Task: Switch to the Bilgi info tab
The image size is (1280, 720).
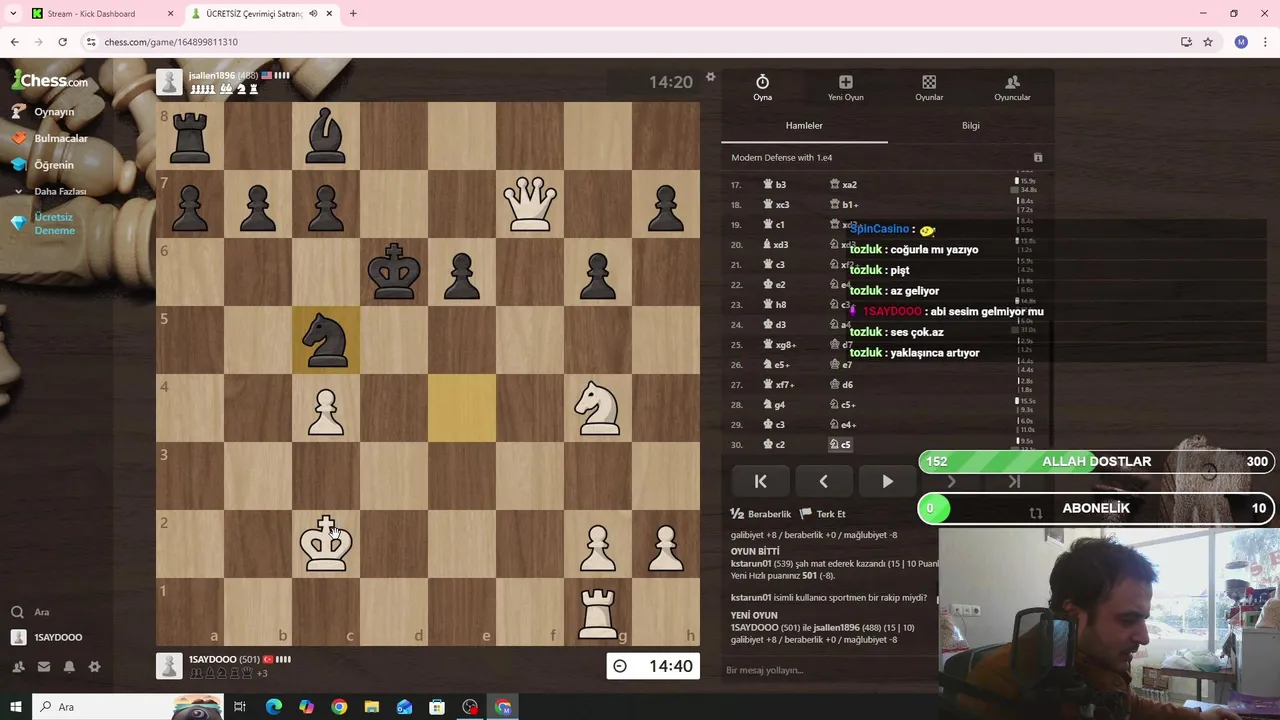Action: (x=970, y=126)
